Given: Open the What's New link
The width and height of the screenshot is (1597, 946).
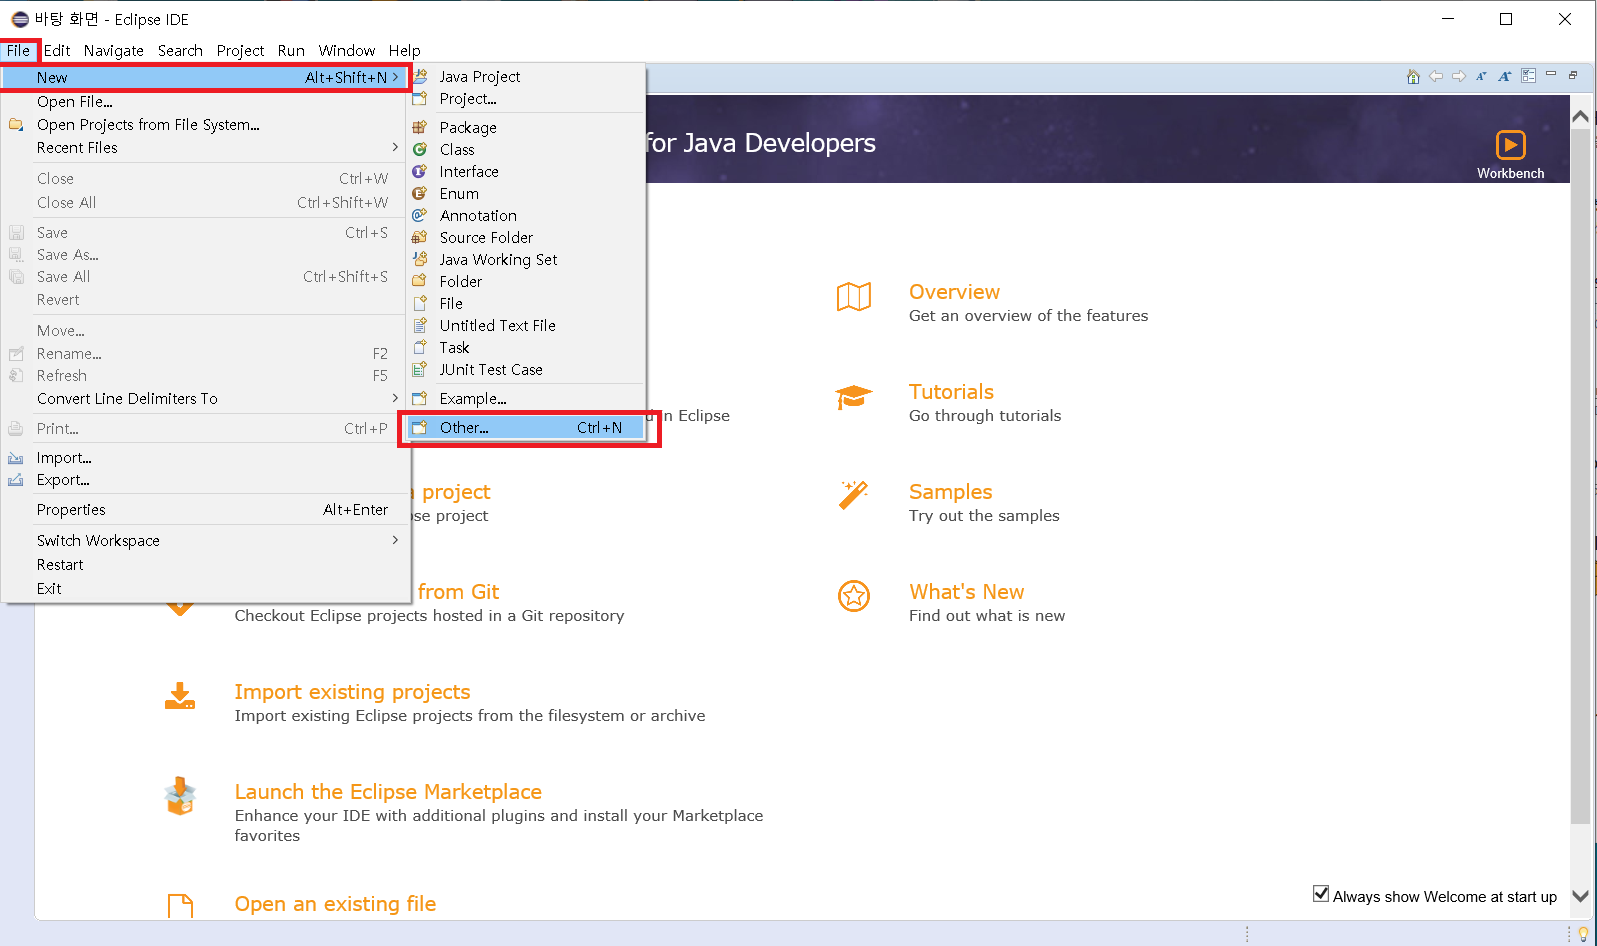Looking at the screenshot, I should pyautogui.click(x=966, y=592).
